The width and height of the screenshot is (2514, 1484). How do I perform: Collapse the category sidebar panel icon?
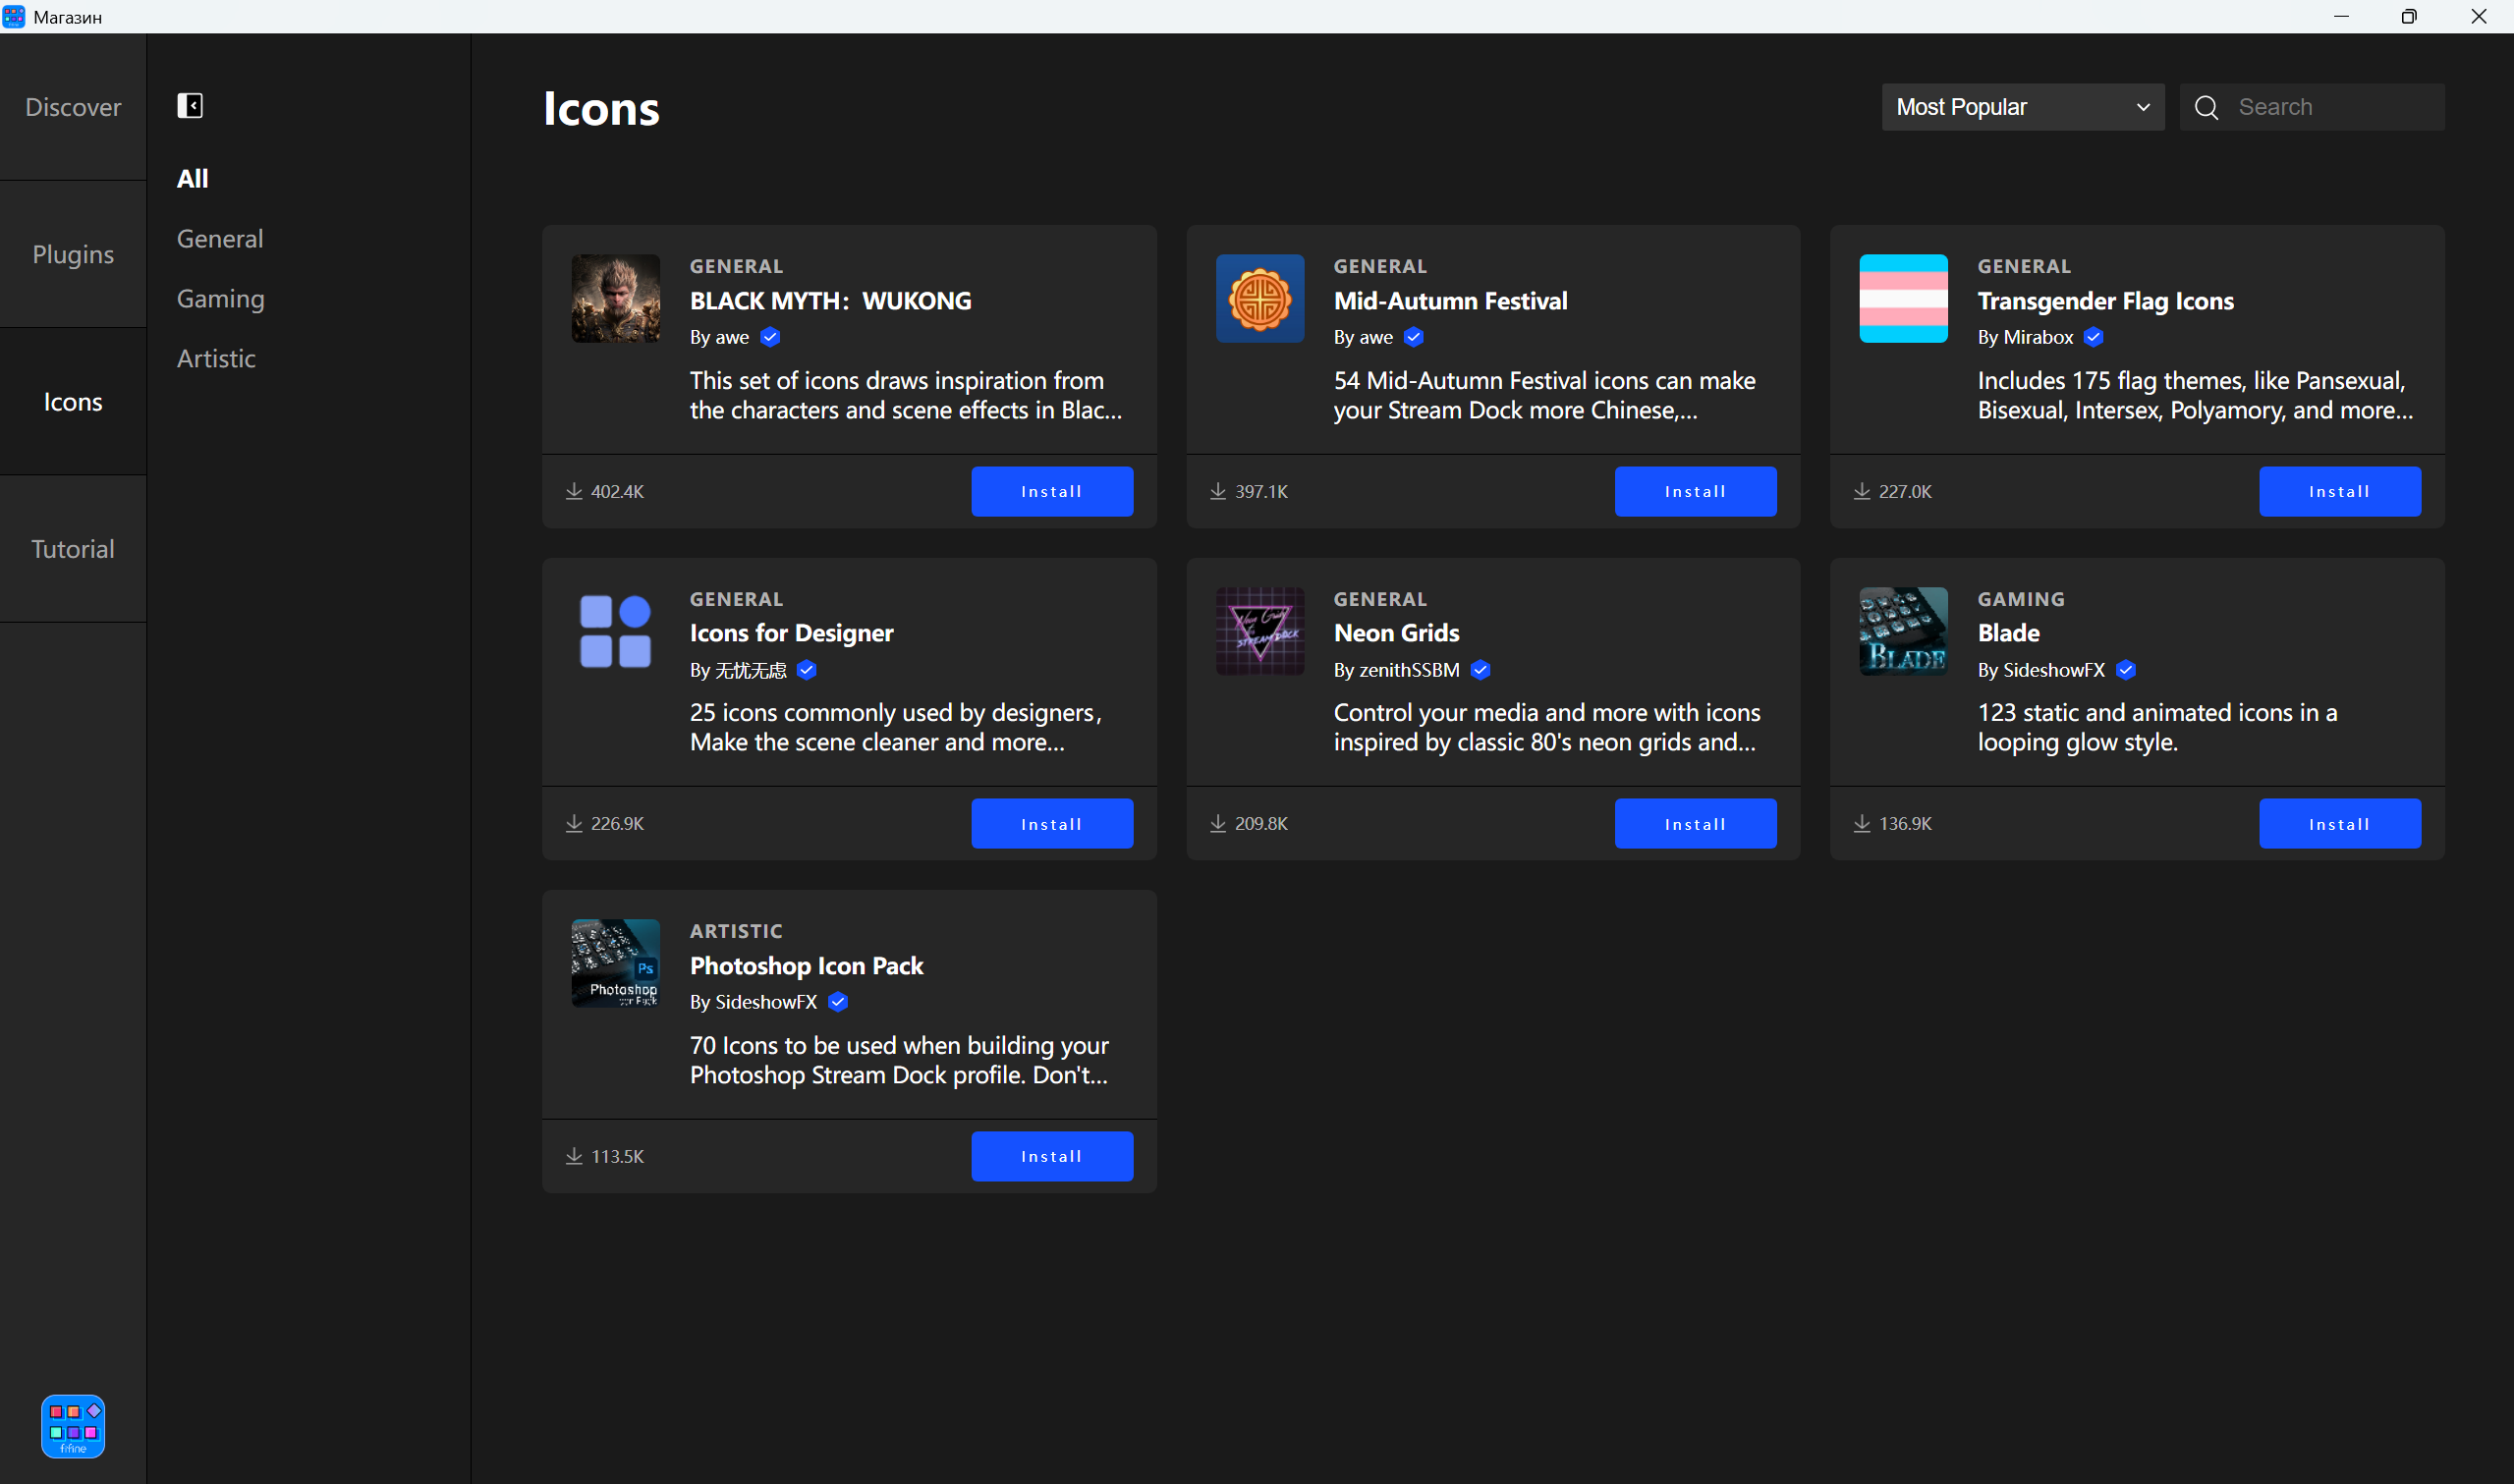pyautogui.click(x=190, y=106)
